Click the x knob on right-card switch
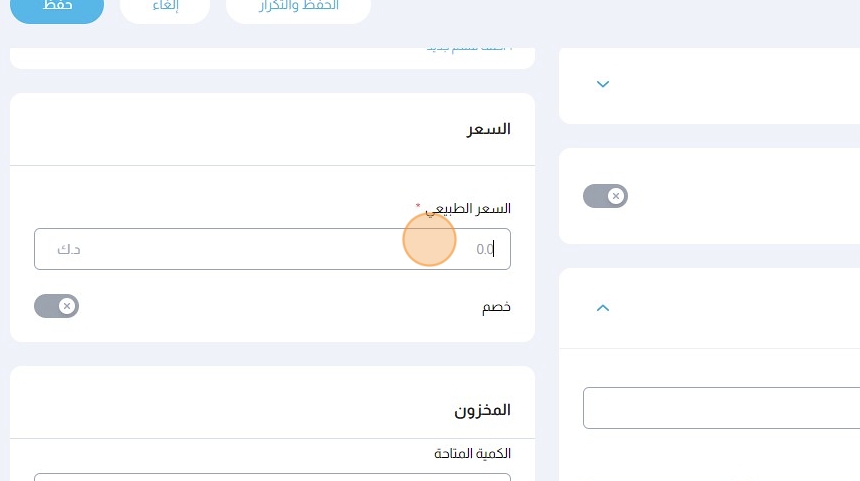This screenshot has height=481, width=860. click(616, 196)
